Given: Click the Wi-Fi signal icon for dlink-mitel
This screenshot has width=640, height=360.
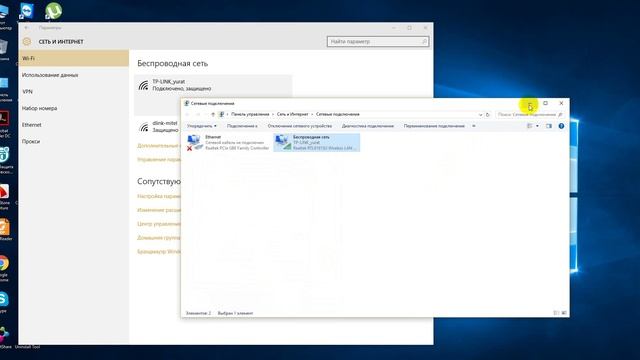Looking at the screenshot, I should (144, 127).
